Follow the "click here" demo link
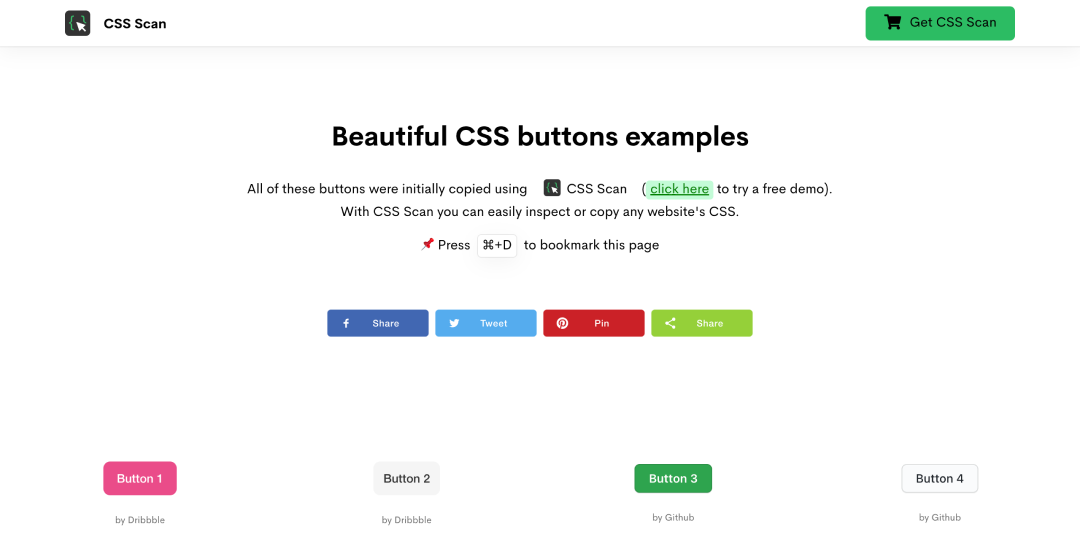1080x538 pixels. [x=679, y=189]
